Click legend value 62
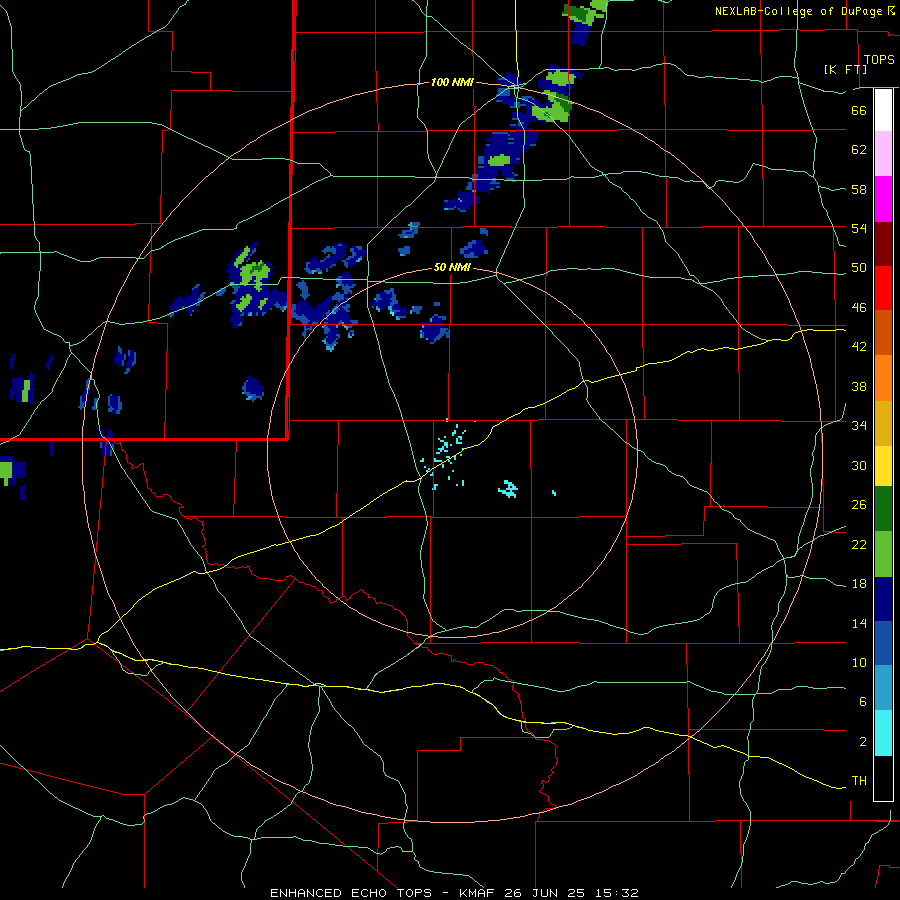This screenshot has height=900, width=900. (x=859, y=149)
